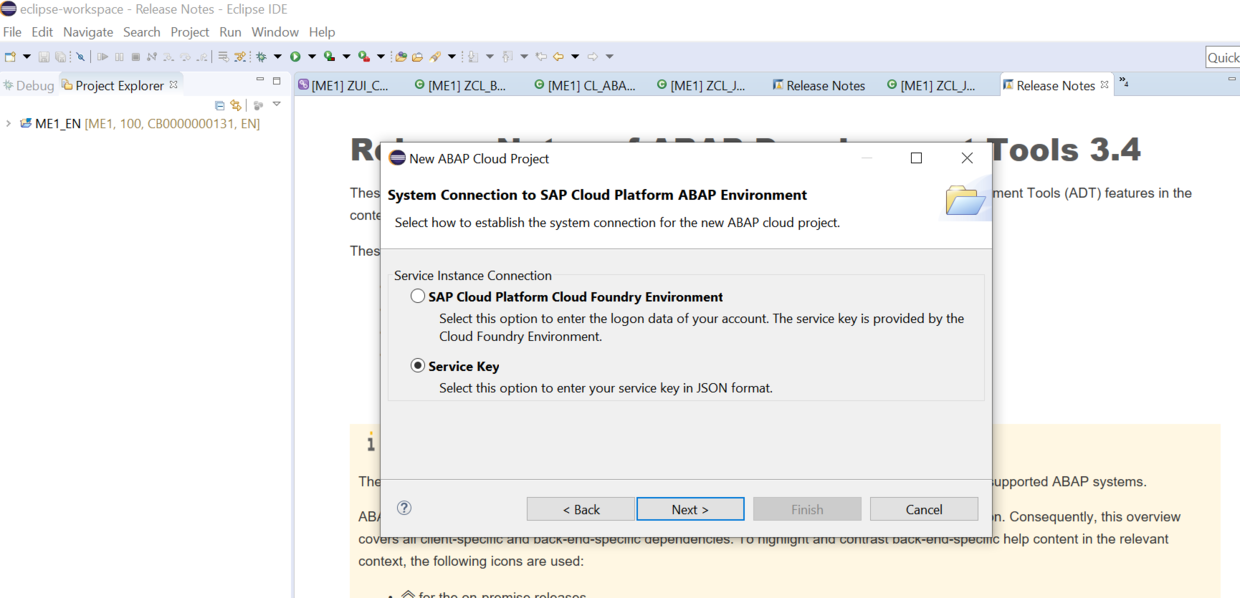Click the back navigation yellow arrow icon
This screenshot has height=598, width=1240.
click(559, 57)
